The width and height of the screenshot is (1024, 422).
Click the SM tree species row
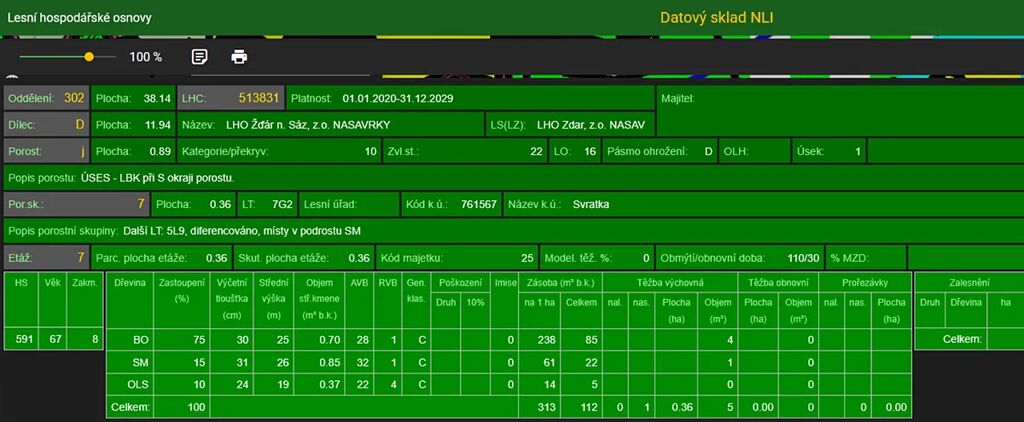coord(141,362)
